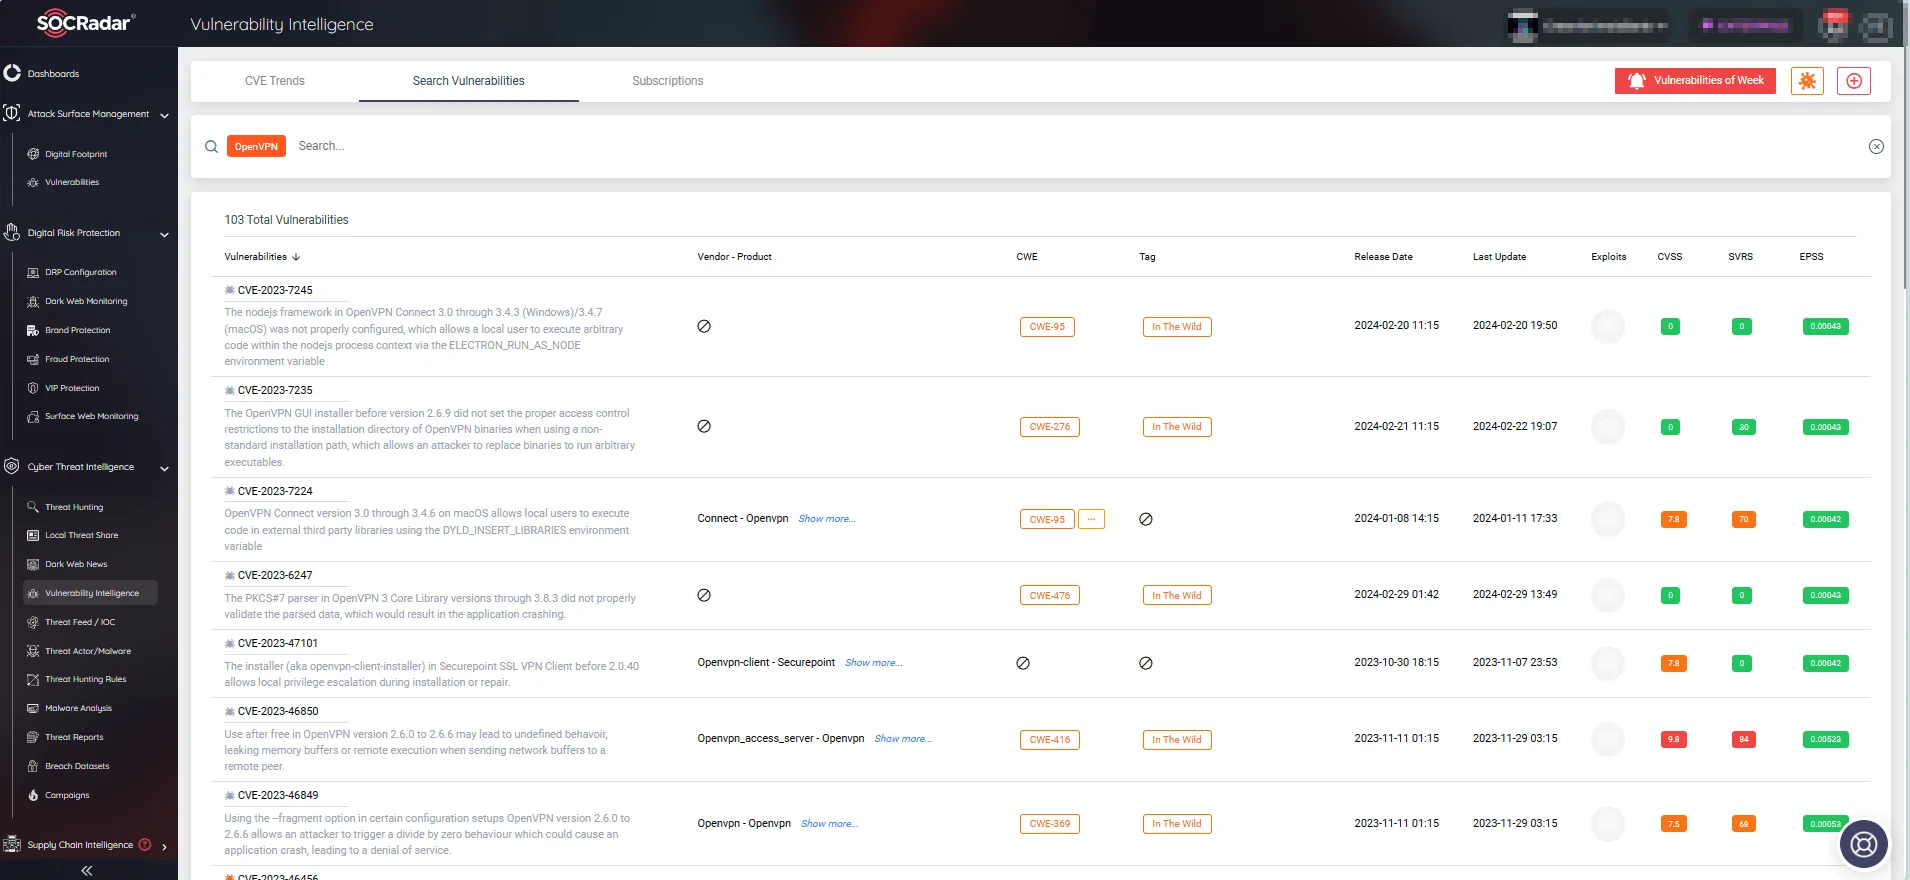Click SVRS score 84 badge
The image size is (1910, 880).
click(1743, 740)
